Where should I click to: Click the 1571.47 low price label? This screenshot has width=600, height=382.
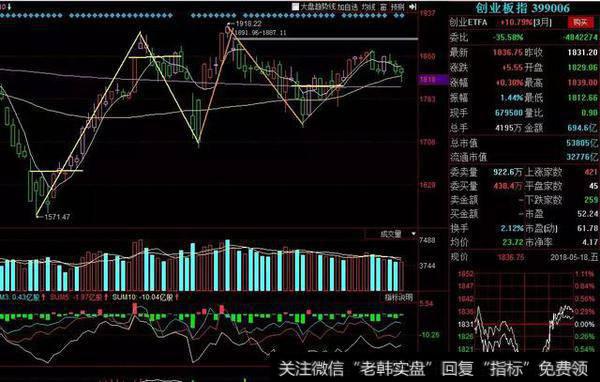pyautogui.click(x=57, y=217)
